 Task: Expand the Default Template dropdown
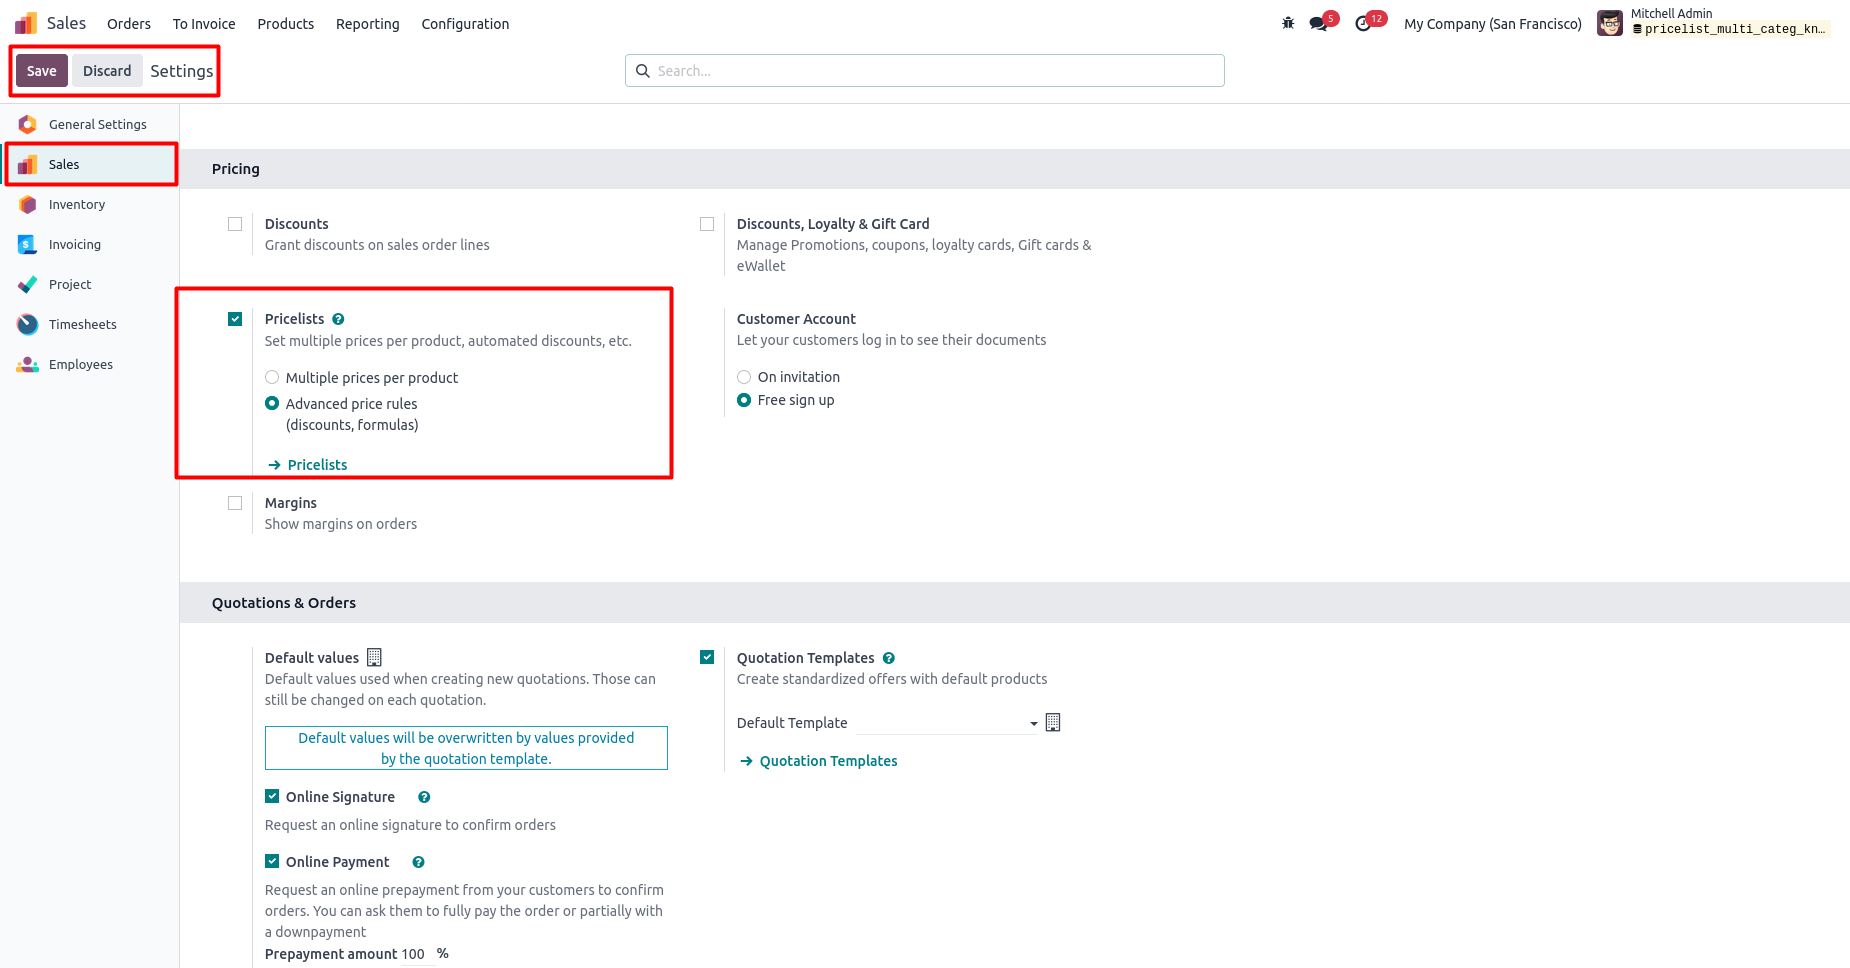click(x=1034, y=724)
